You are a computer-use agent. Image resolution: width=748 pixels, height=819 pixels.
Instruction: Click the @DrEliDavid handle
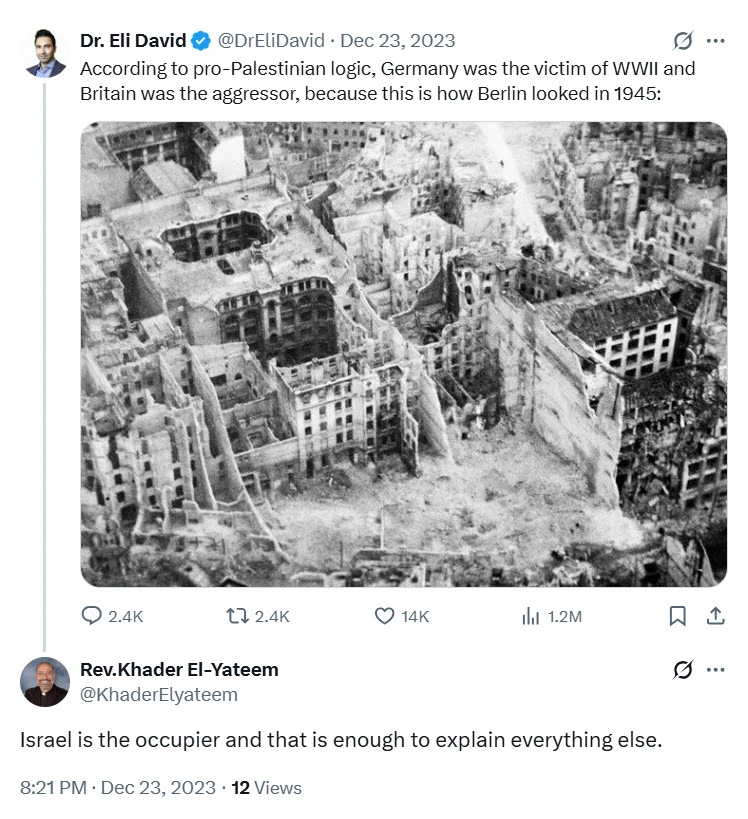(272, 41)
